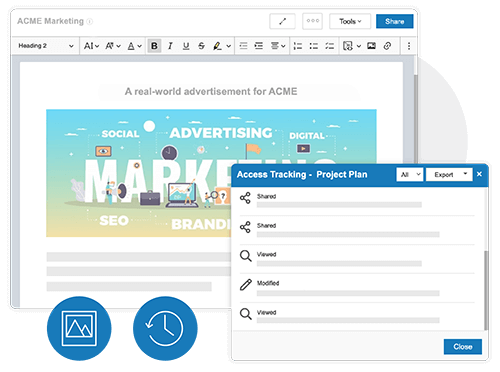The image size is (500, 372).
Task: Open the font color dropdown
Action: pos(134,46)
